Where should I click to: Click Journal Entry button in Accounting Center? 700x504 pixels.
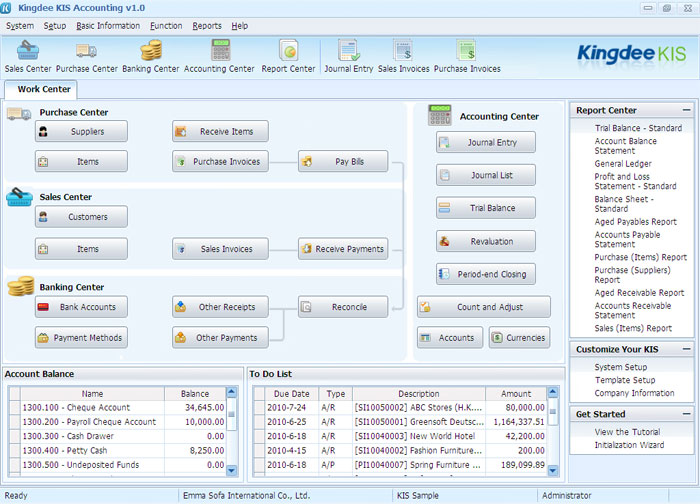click(x=486, y=142)
